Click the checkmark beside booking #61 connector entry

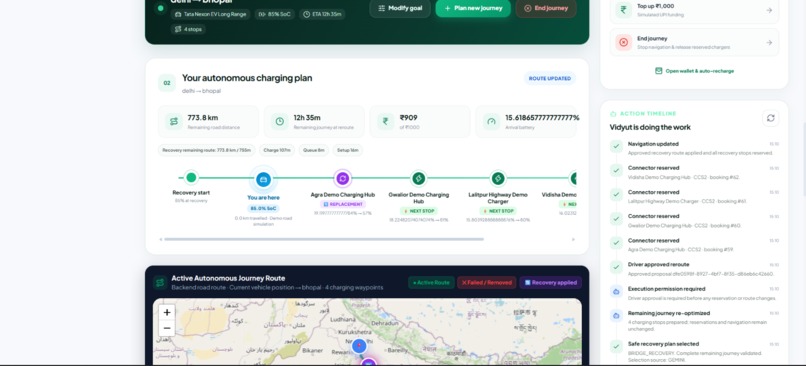coord(616,195)
